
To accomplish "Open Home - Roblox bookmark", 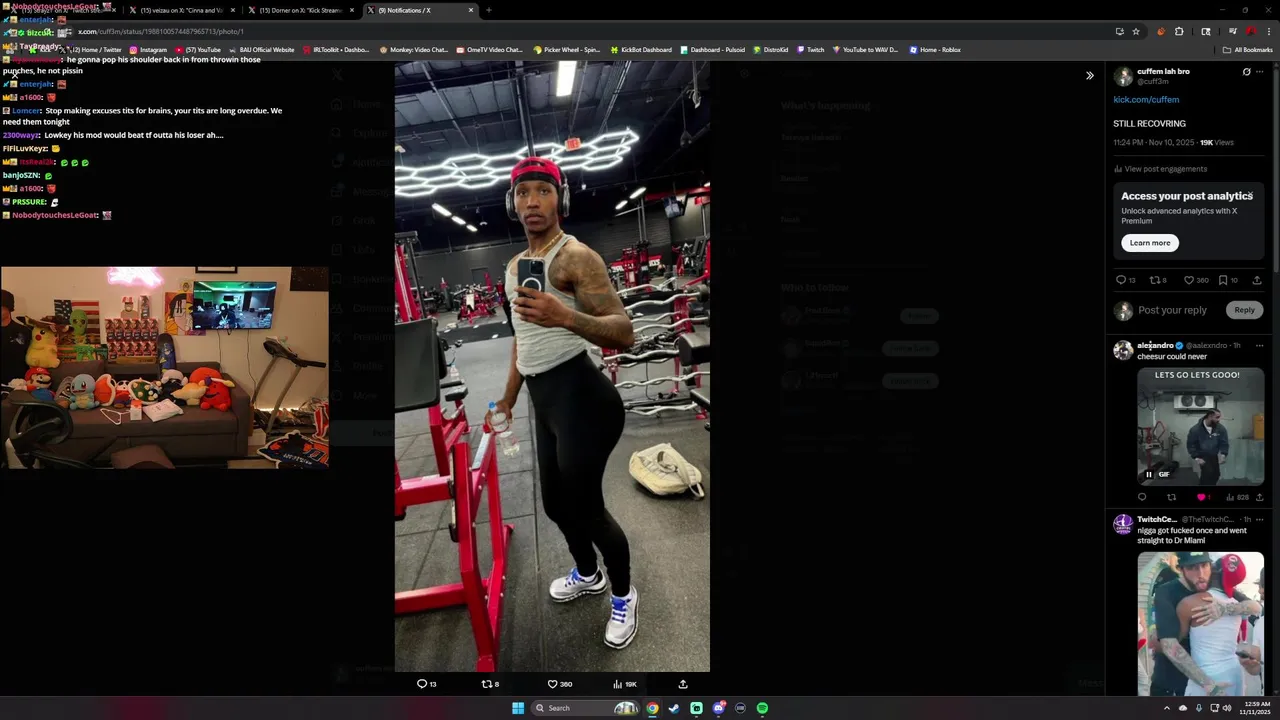I will click(935, 50).
